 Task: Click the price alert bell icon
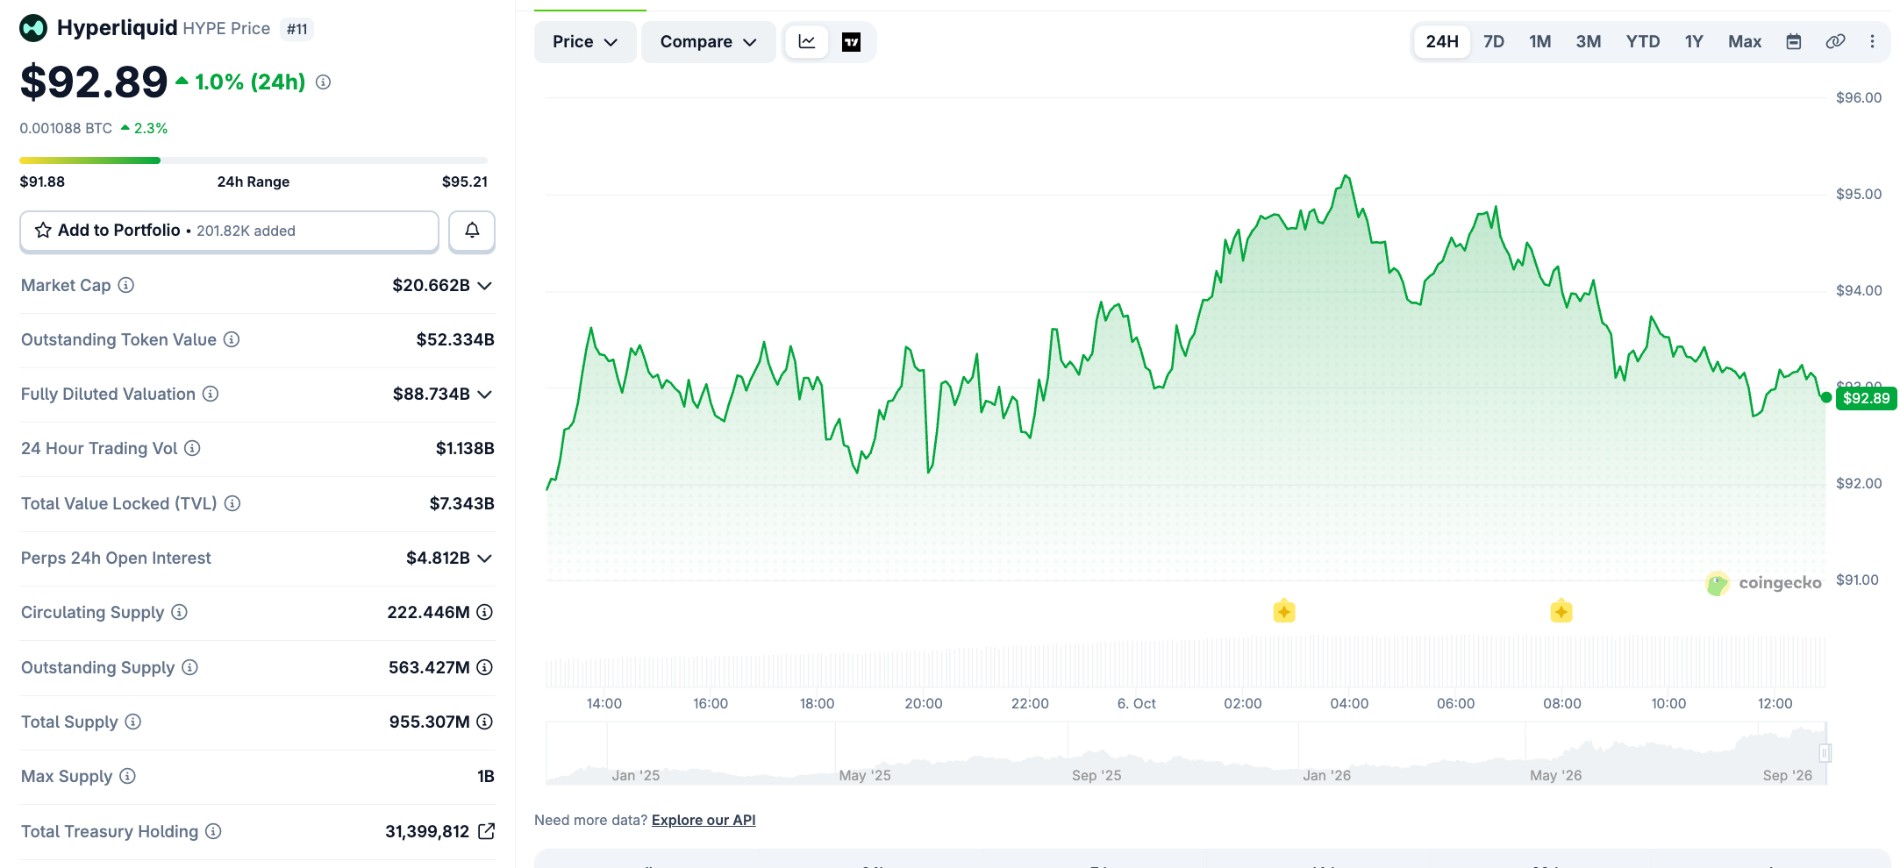pyautogui.click(x=472, y=231)
